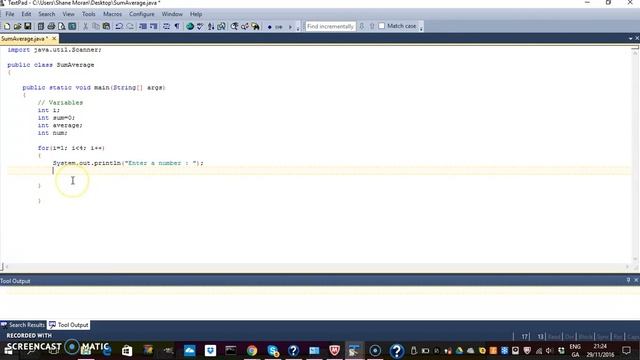Image resolution: width=640 pixels, height=360 pixels.
Task: Save the file with the floppy disk icon
Action: [x=28, y=26]
